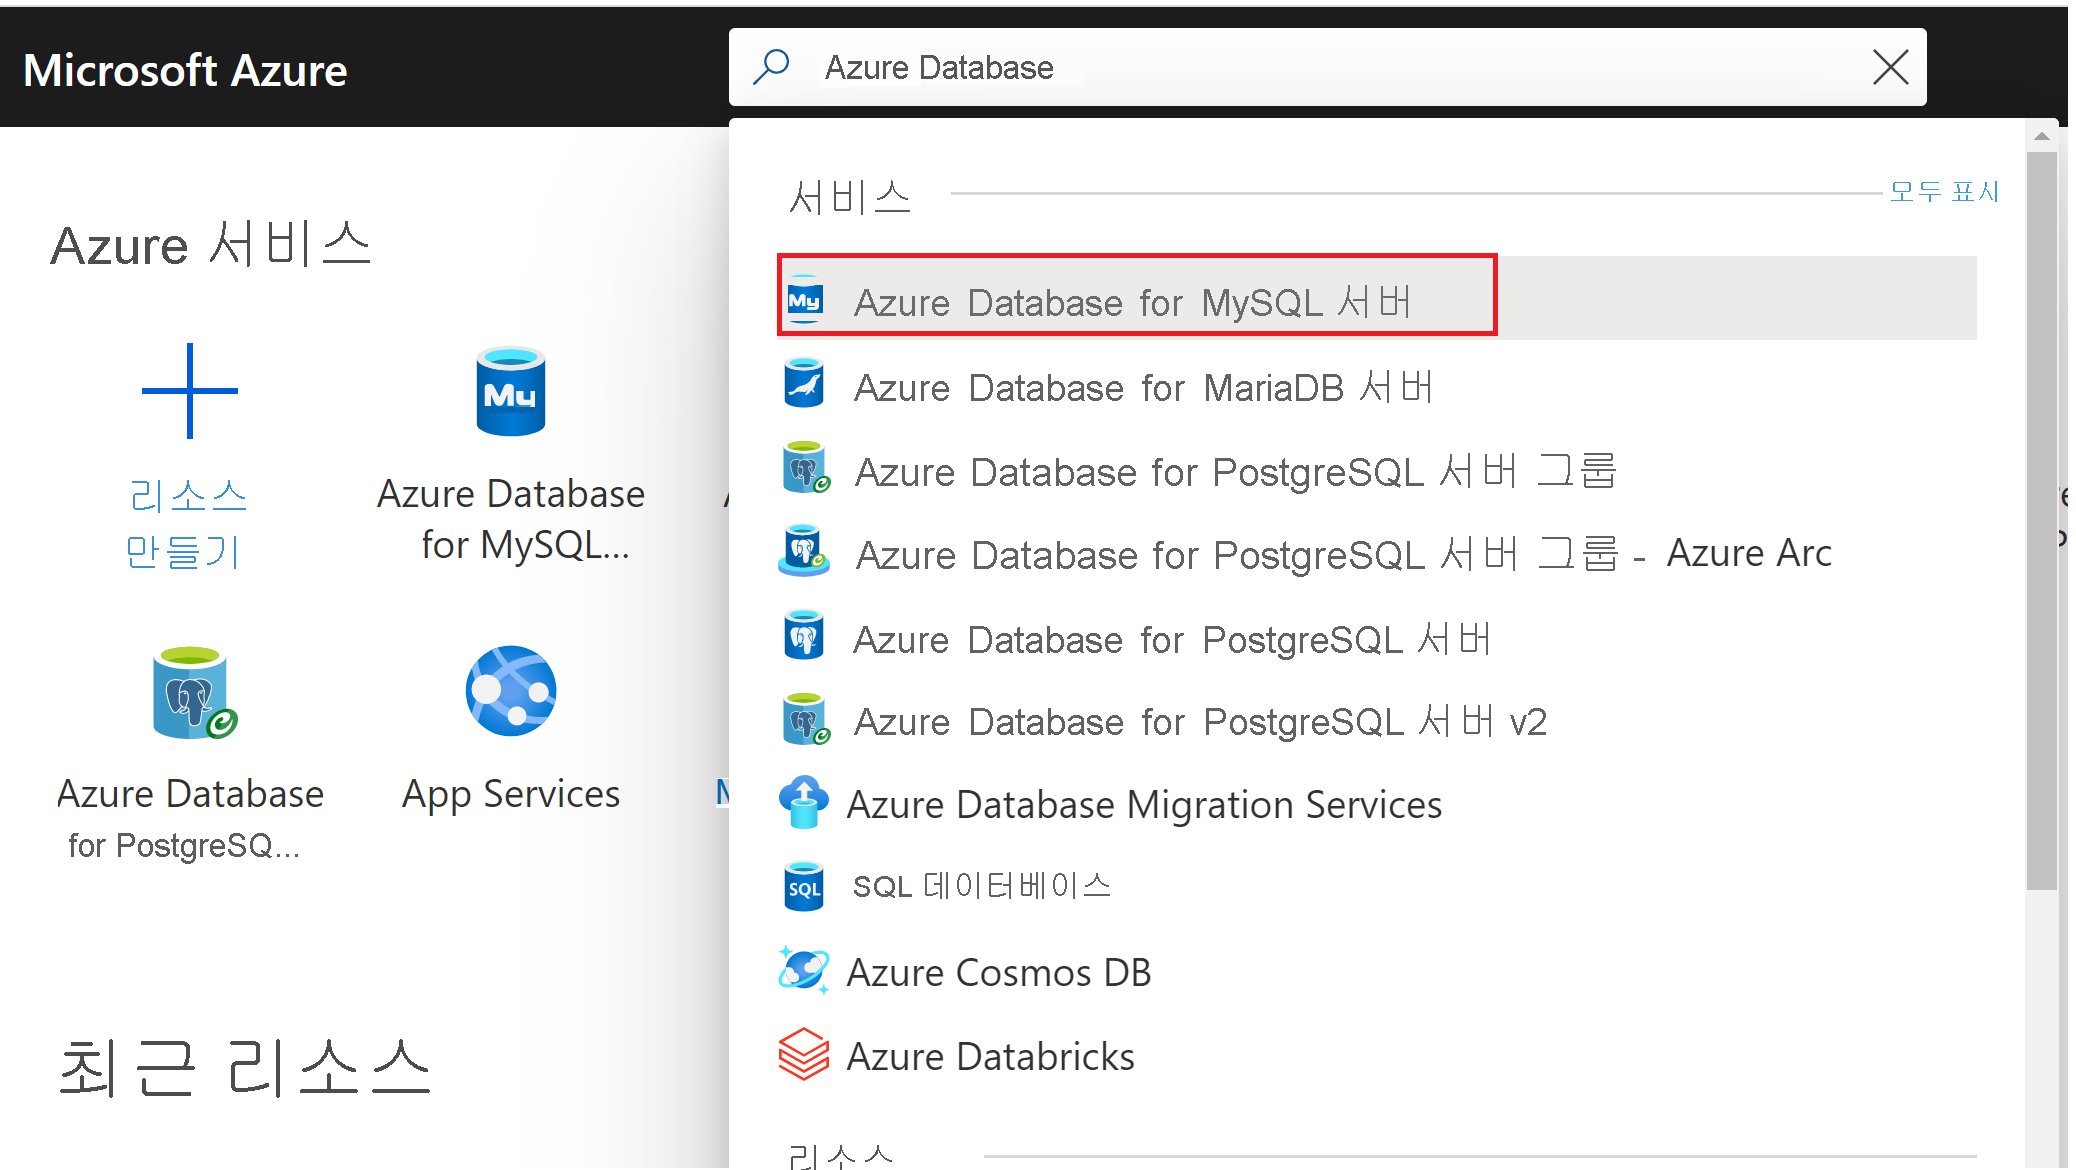Image resolution: width=2076 pixels, height=1170 pixels.
Task: Click inside the Azure Database search field
Action: [1200, 66]
